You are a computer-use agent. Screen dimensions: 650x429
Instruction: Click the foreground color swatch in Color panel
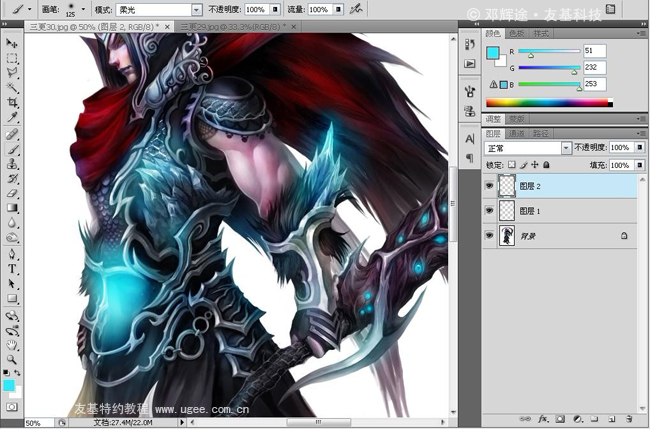pos(492,53)
